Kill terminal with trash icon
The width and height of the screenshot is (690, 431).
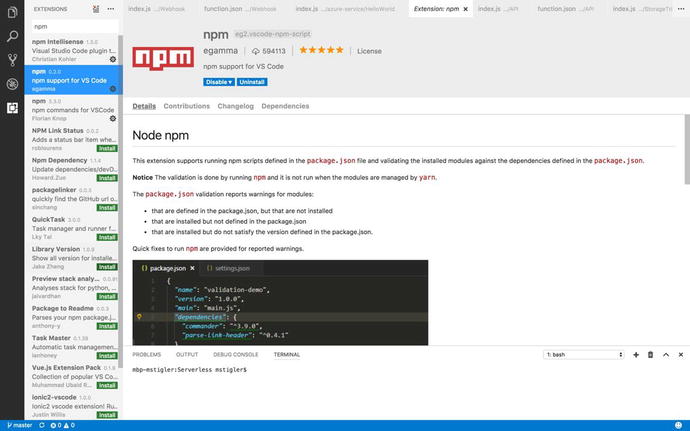pos(650,354)
